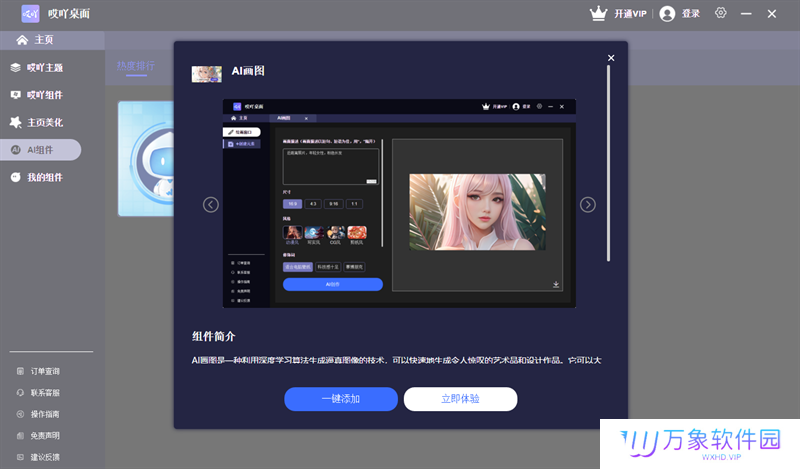800x469 pixels.
Task: Click the 订单查询 icon
Action: pyautogui.click(x=20, y=372)
